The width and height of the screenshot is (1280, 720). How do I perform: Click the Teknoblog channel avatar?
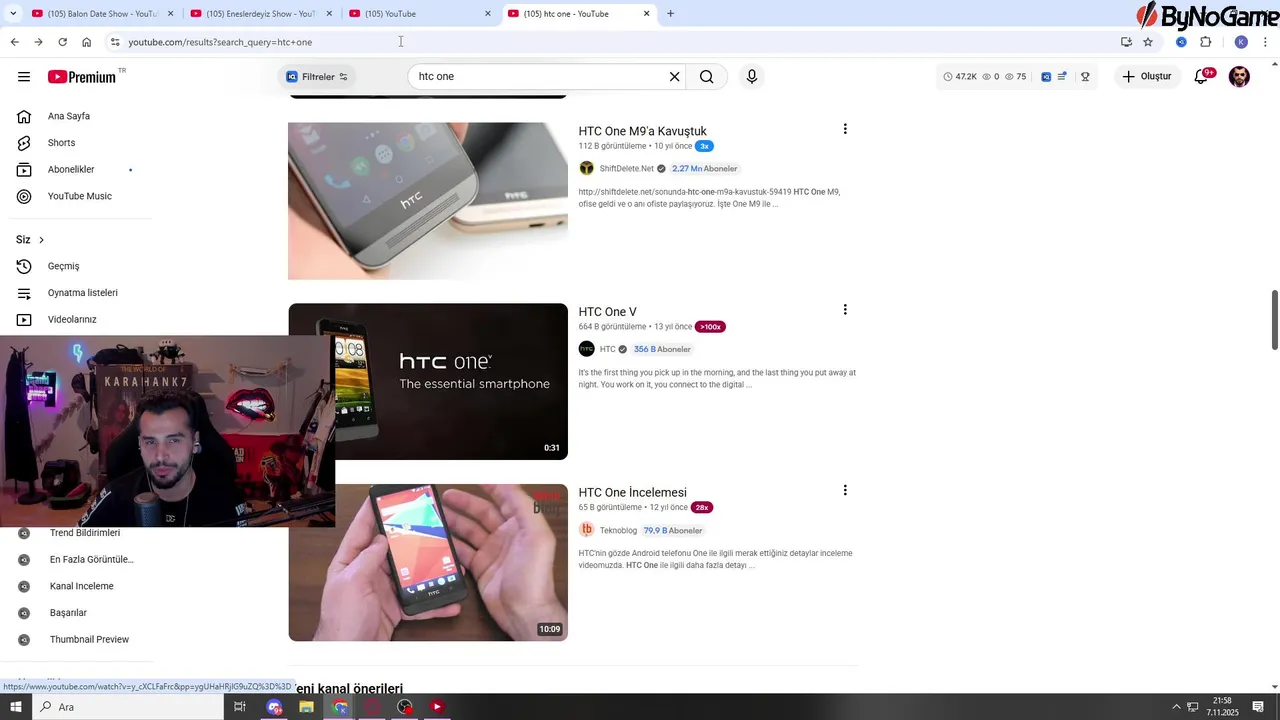(586, 530)
